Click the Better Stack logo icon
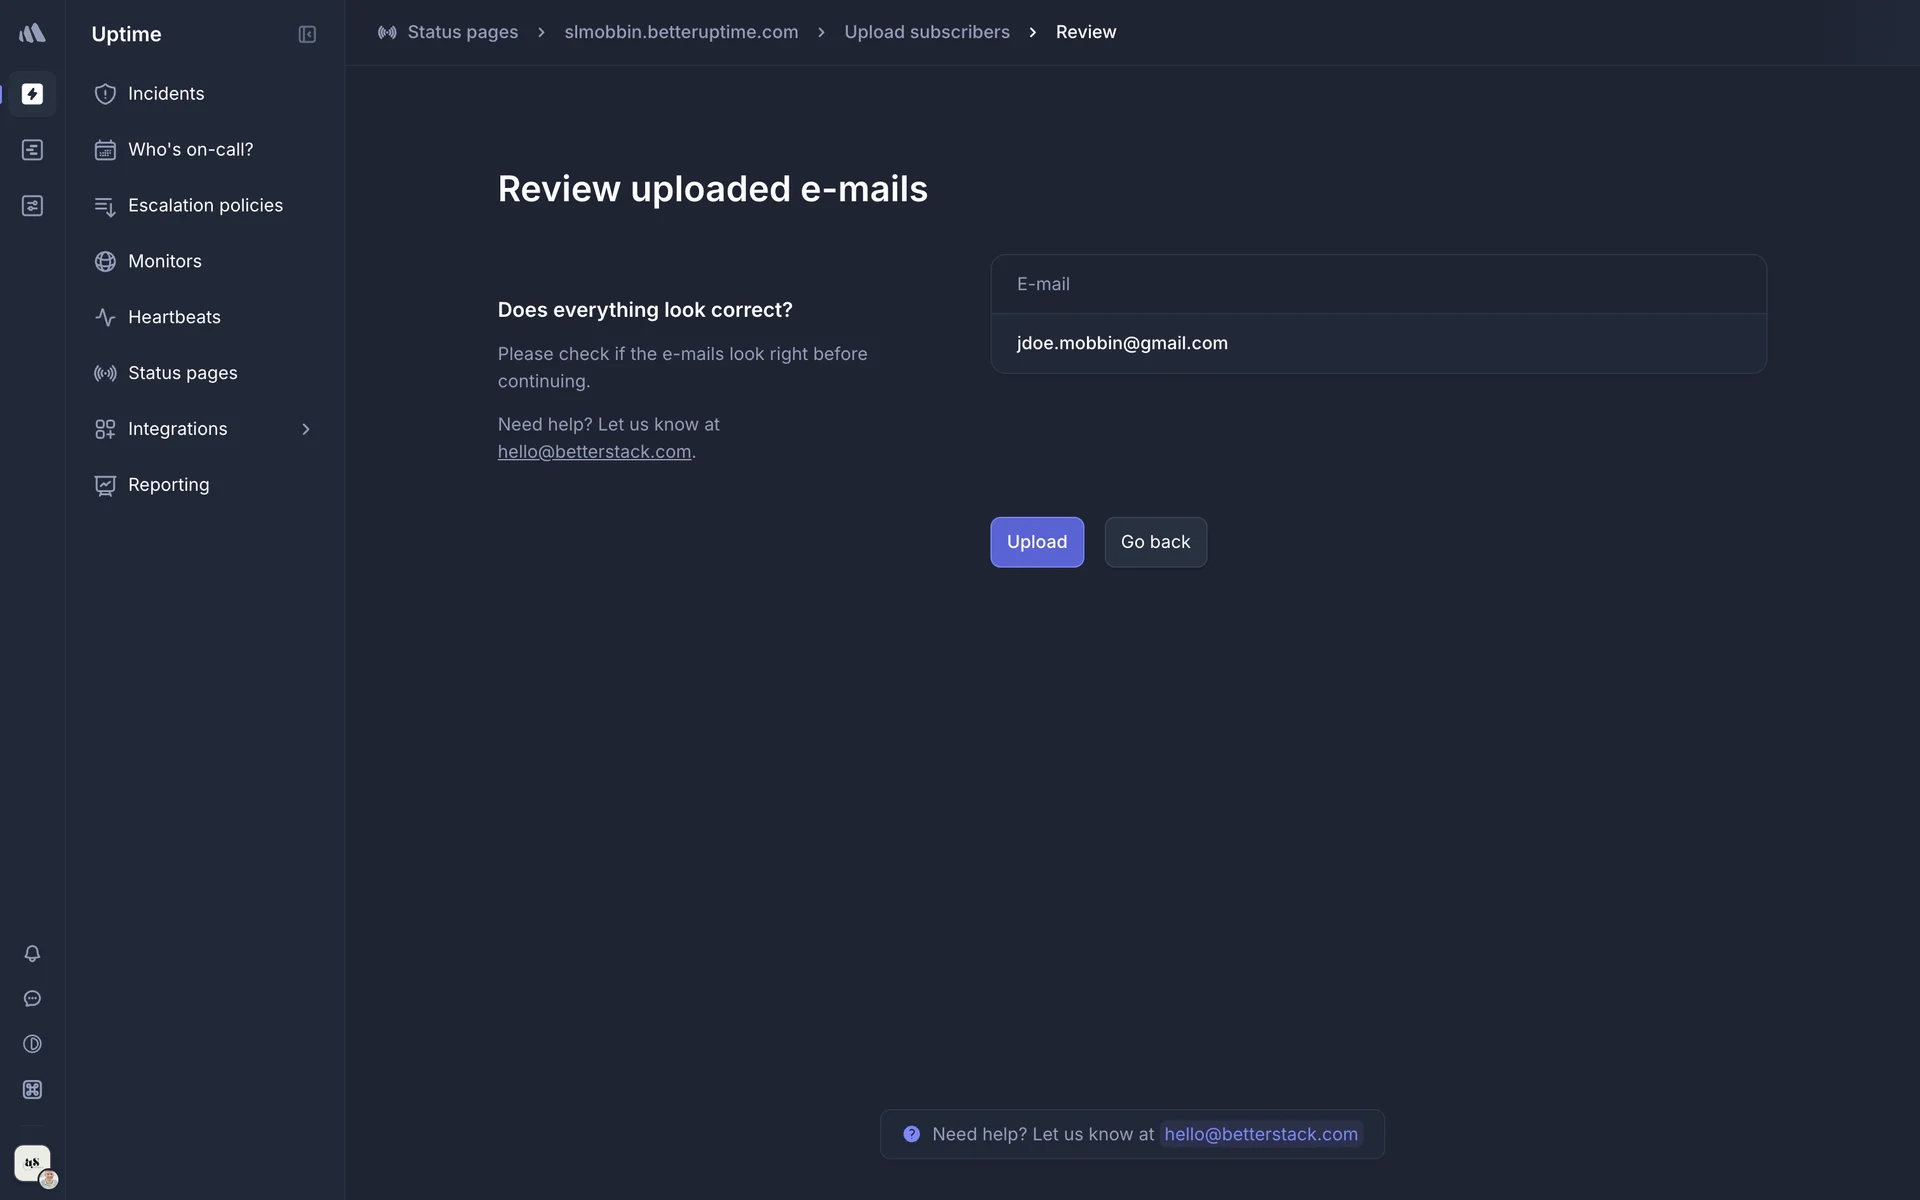 [x=32, y=33]
